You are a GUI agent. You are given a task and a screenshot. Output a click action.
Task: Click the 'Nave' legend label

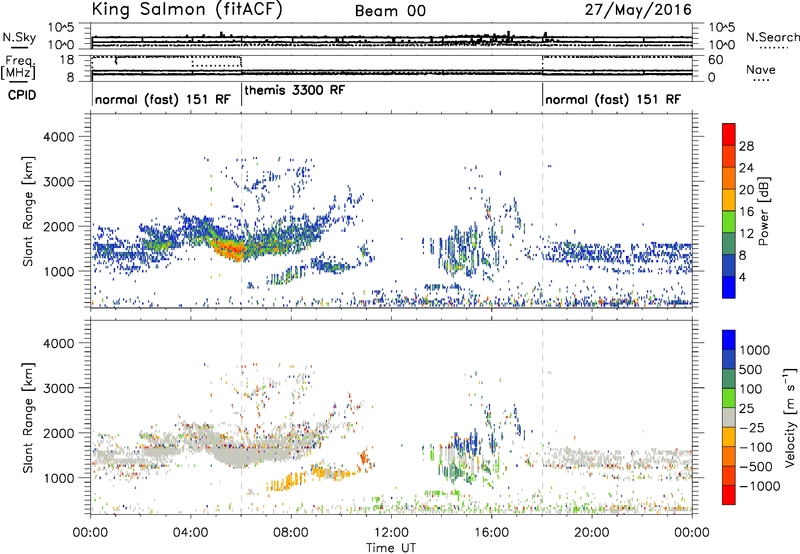click(761, 70)
